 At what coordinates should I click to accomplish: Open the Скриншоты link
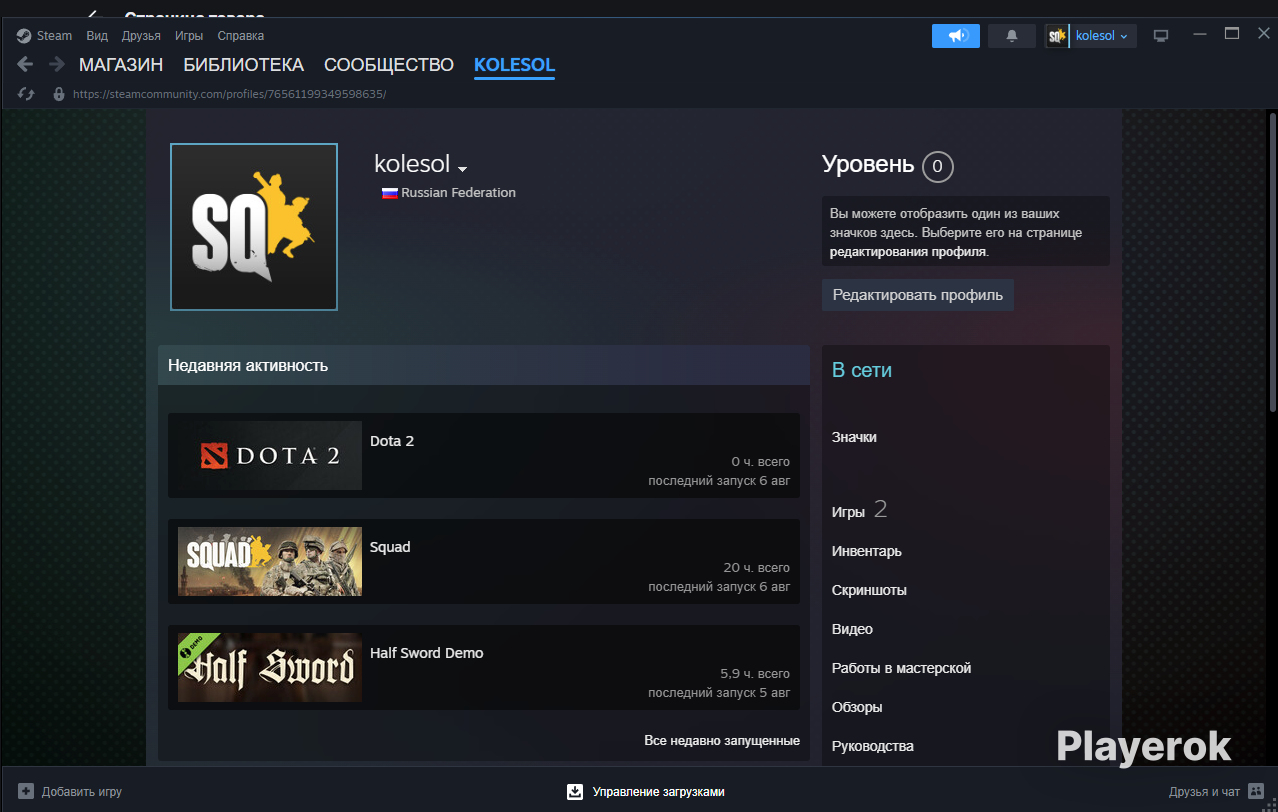[869, 590]
